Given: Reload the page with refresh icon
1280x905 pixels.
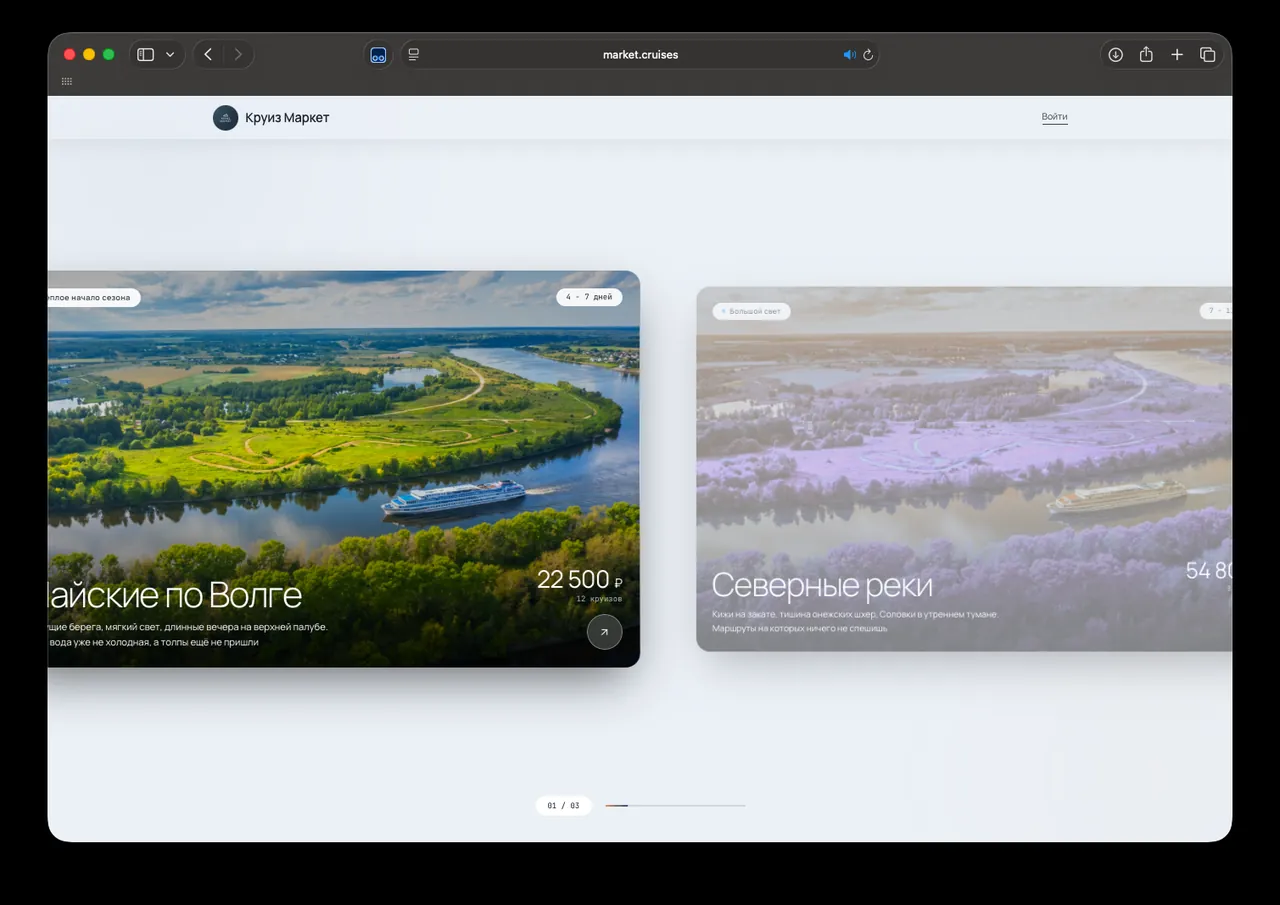Looking at the screenshot, I should click(868, 55).
